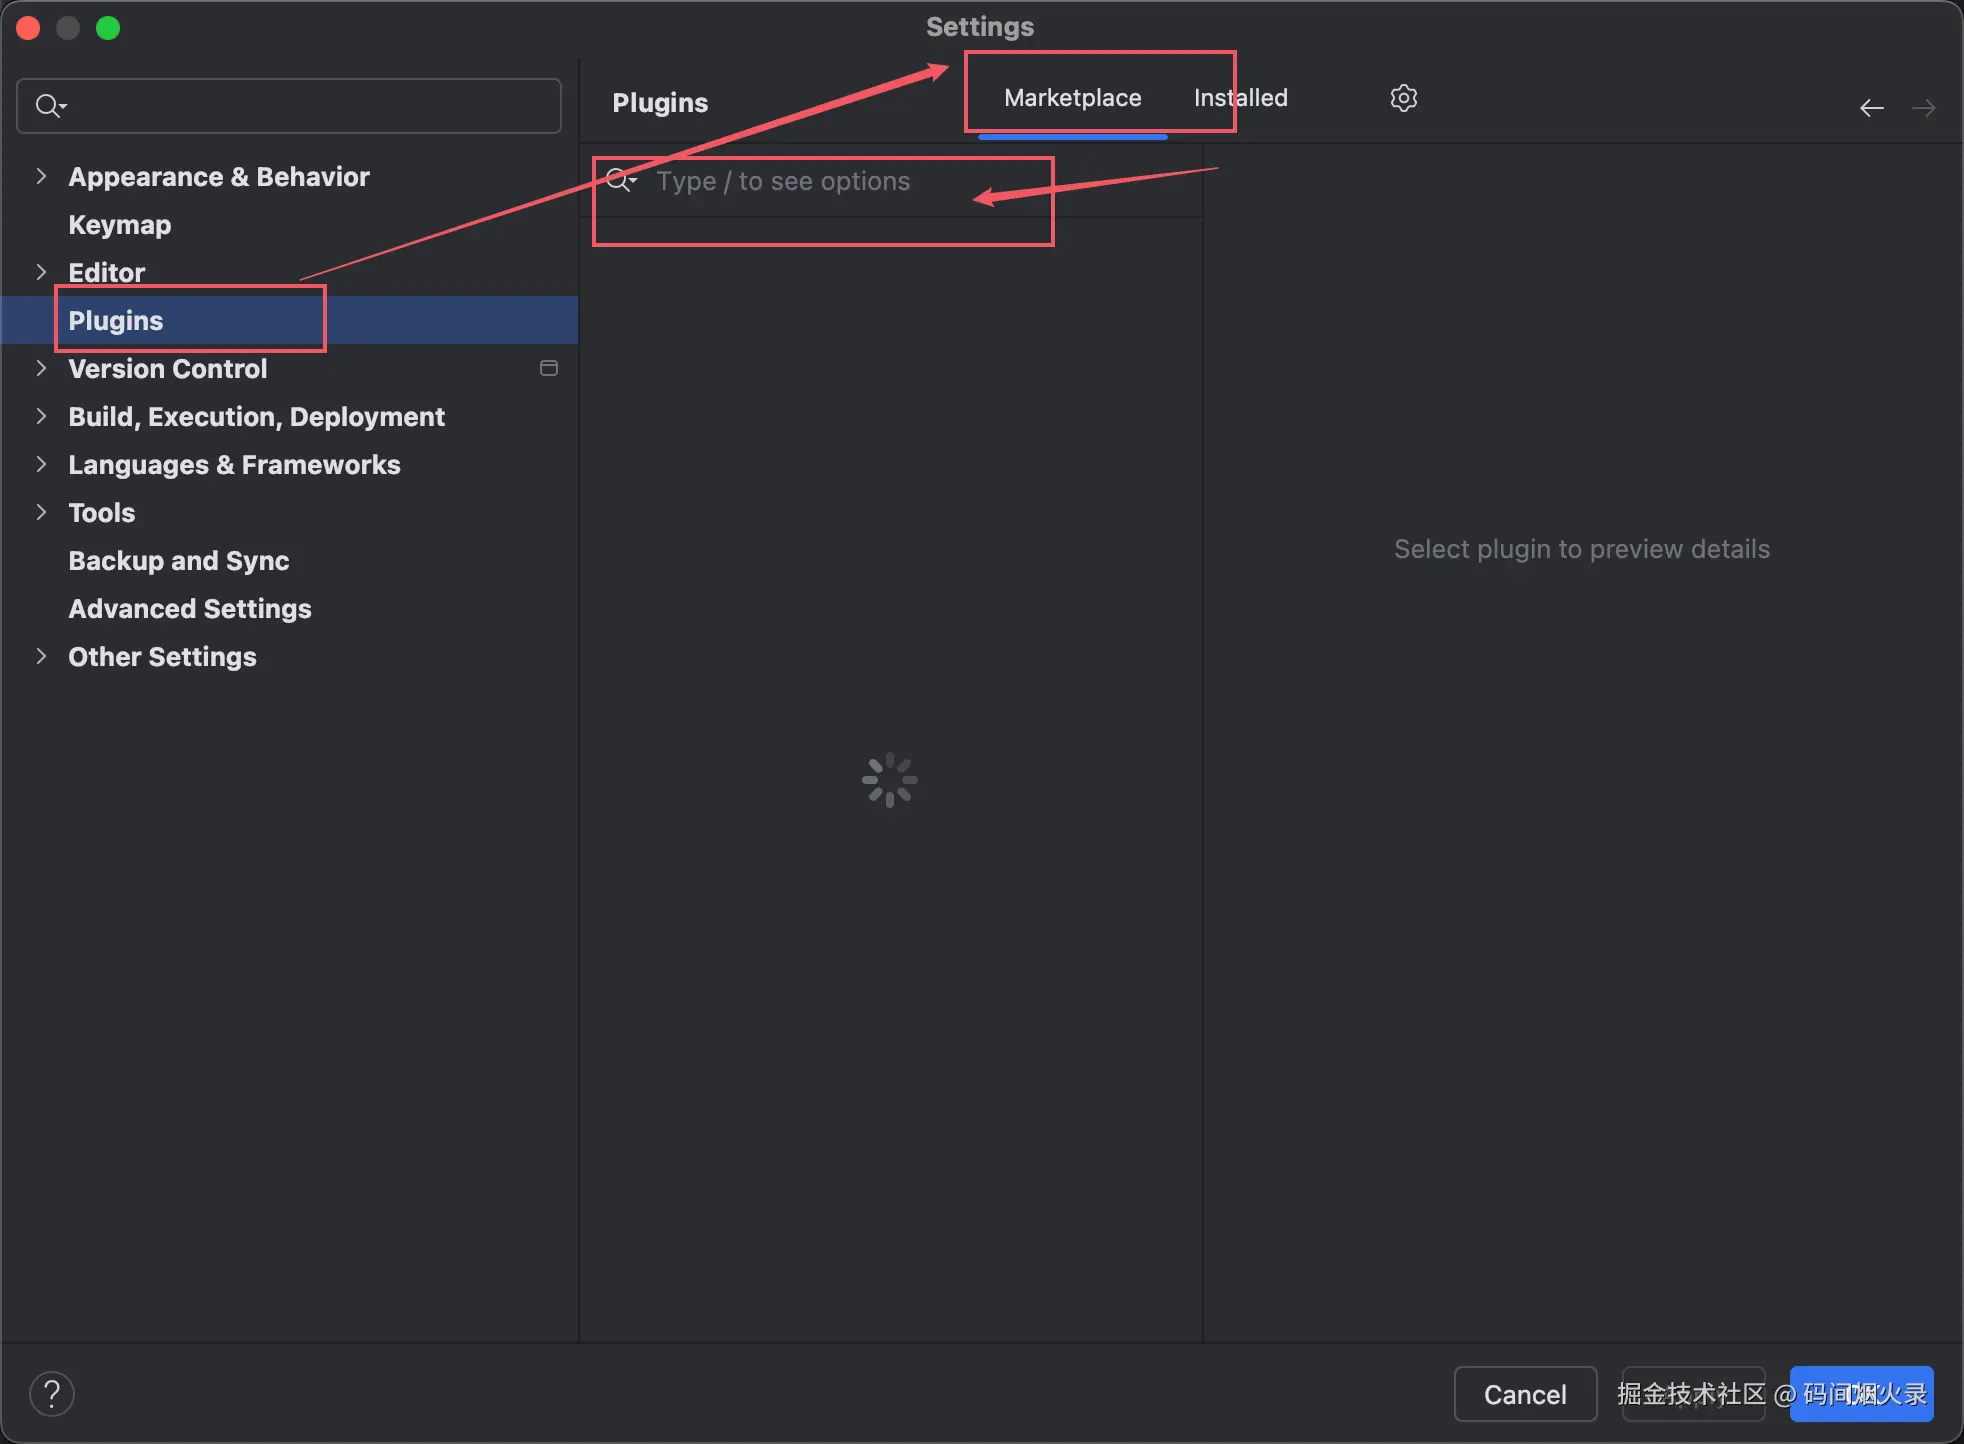The image size is (1964, 1444).
Task: Click the settings search magnifier icon
Action: (x=49, y=105)
